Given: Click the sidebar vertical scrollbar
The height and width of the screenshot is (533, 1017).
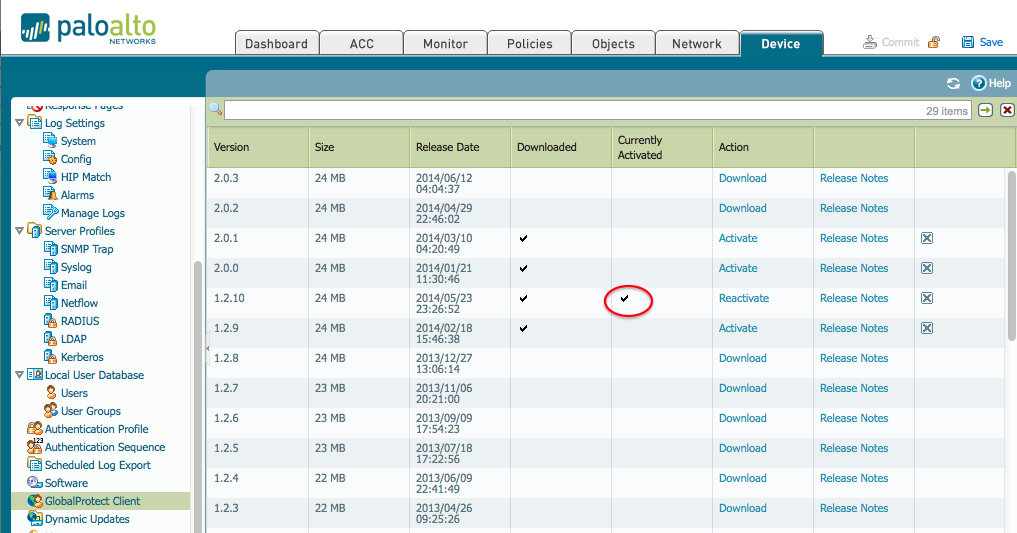Looking at the screenshot, I should pos(198,396).
